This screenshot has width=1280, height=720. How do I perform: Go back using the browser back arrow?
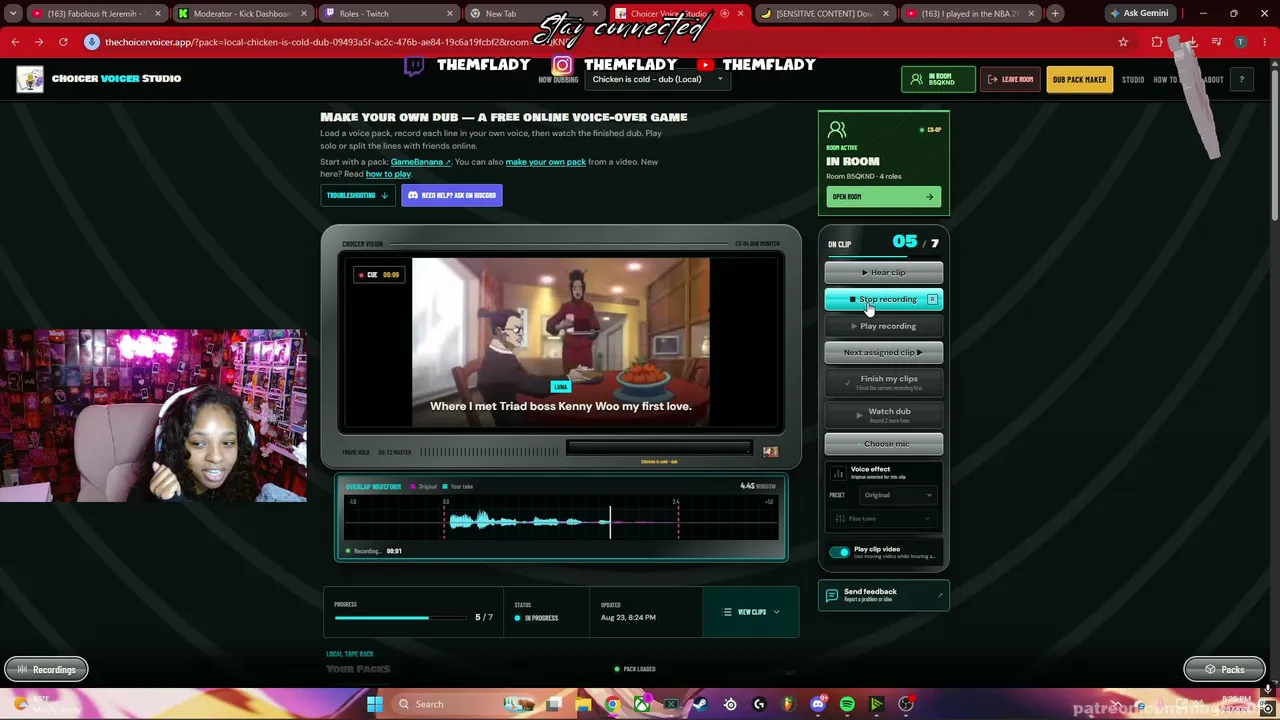click(15, 42)
